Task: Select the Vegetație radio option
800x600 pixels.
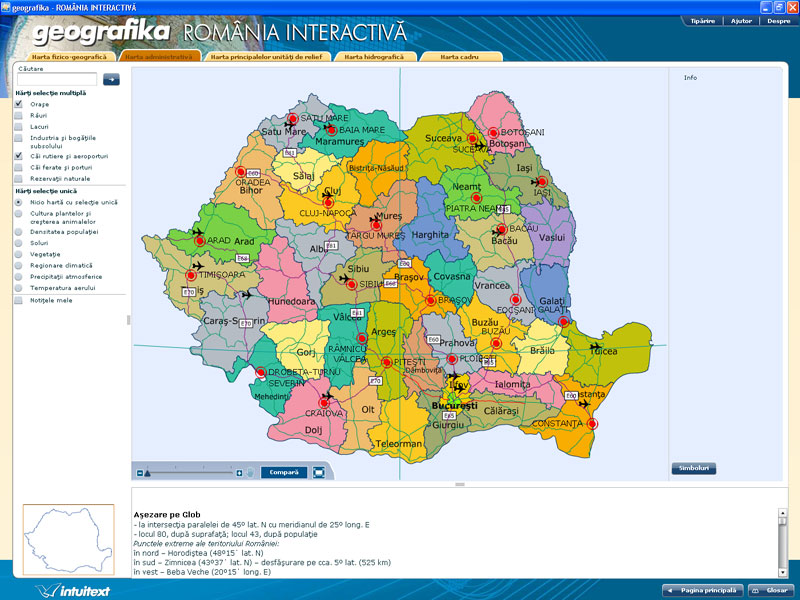Action: point(19,254)
